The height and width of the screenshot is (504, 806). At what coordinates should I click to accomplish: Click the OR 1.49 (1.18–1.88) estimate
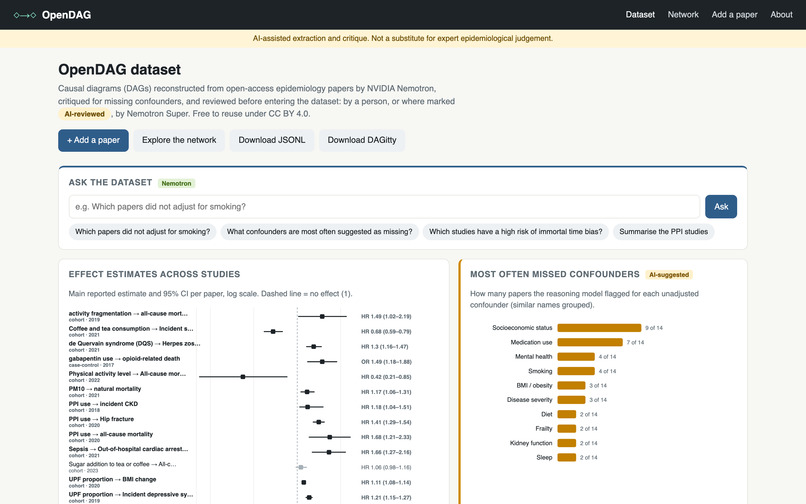coord(386,362)
